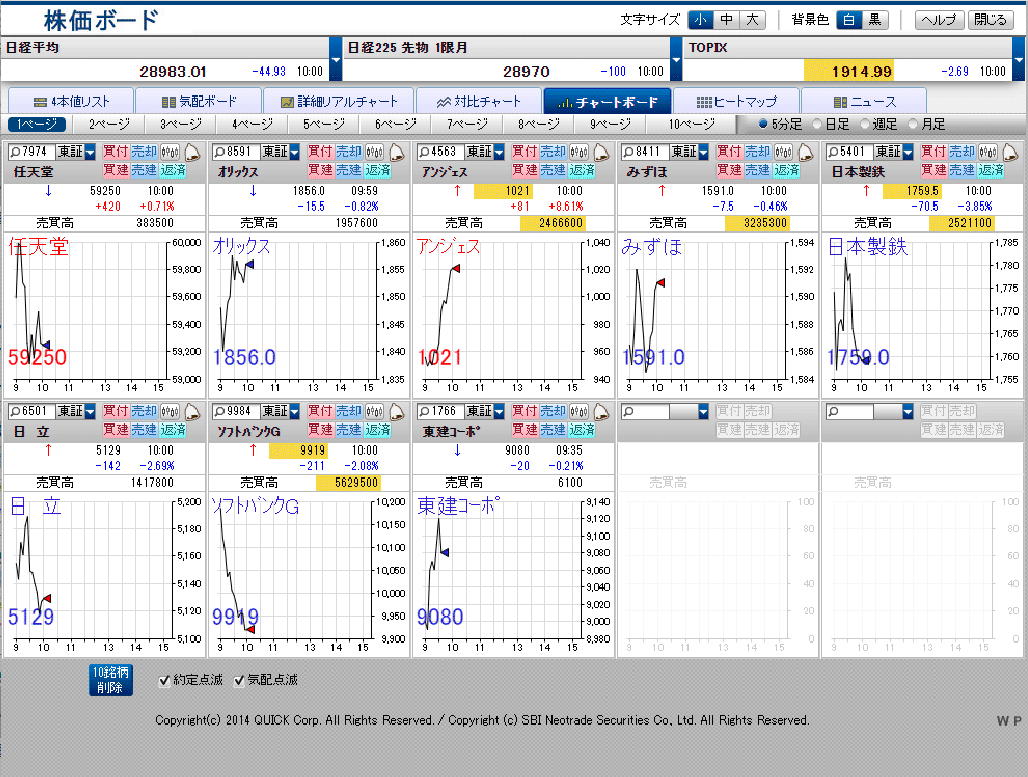This screenshot has height=777, width=1028.
Task: Toggle the 約定点滅 checkbox
Action: [165, 681]
